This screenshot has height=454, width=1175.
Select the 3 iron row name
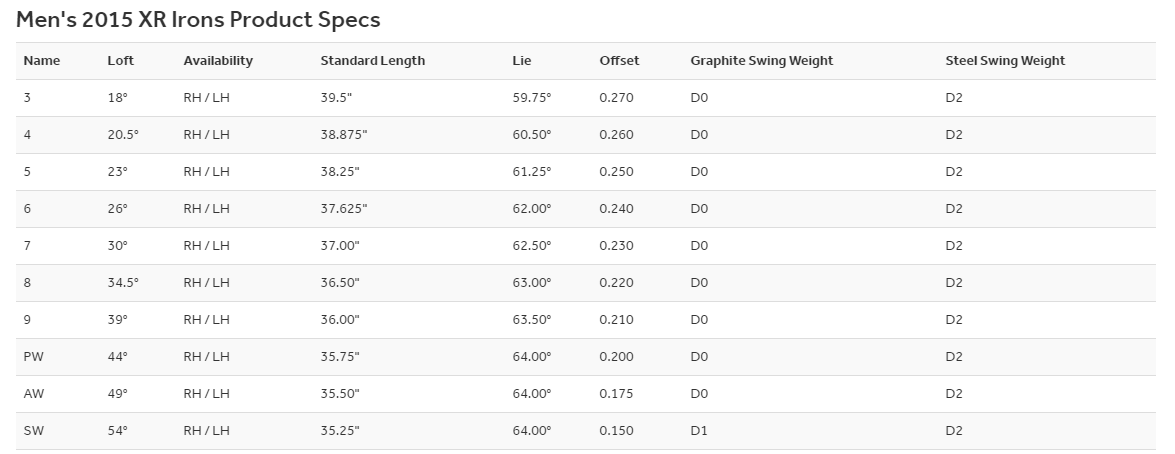point(27,97)
